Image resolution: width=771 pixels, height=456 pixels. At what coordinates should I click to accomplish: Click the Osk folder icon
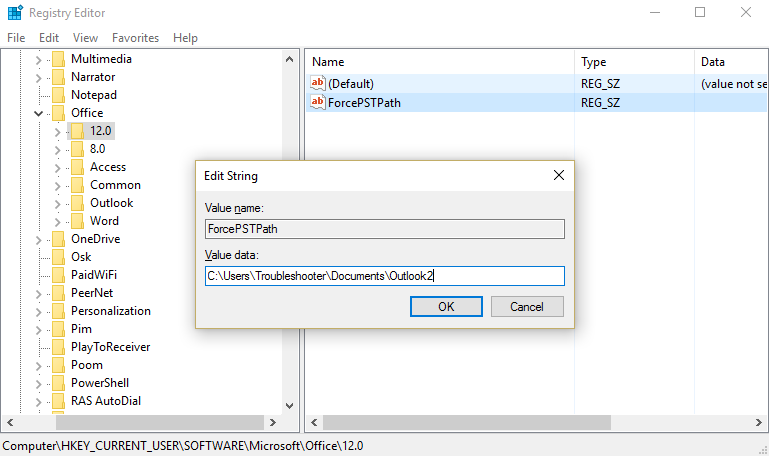(59, 257)
